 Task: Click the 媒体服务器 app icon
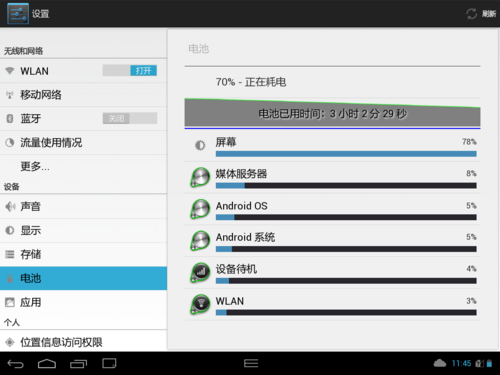pyautogui.click(x=200, y=177)
